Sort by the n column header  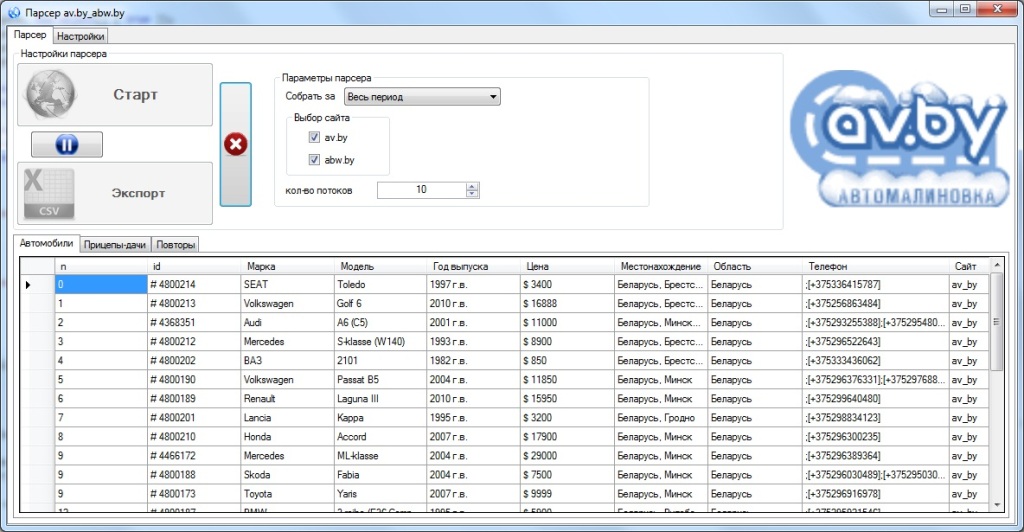[x=101, y=266]
